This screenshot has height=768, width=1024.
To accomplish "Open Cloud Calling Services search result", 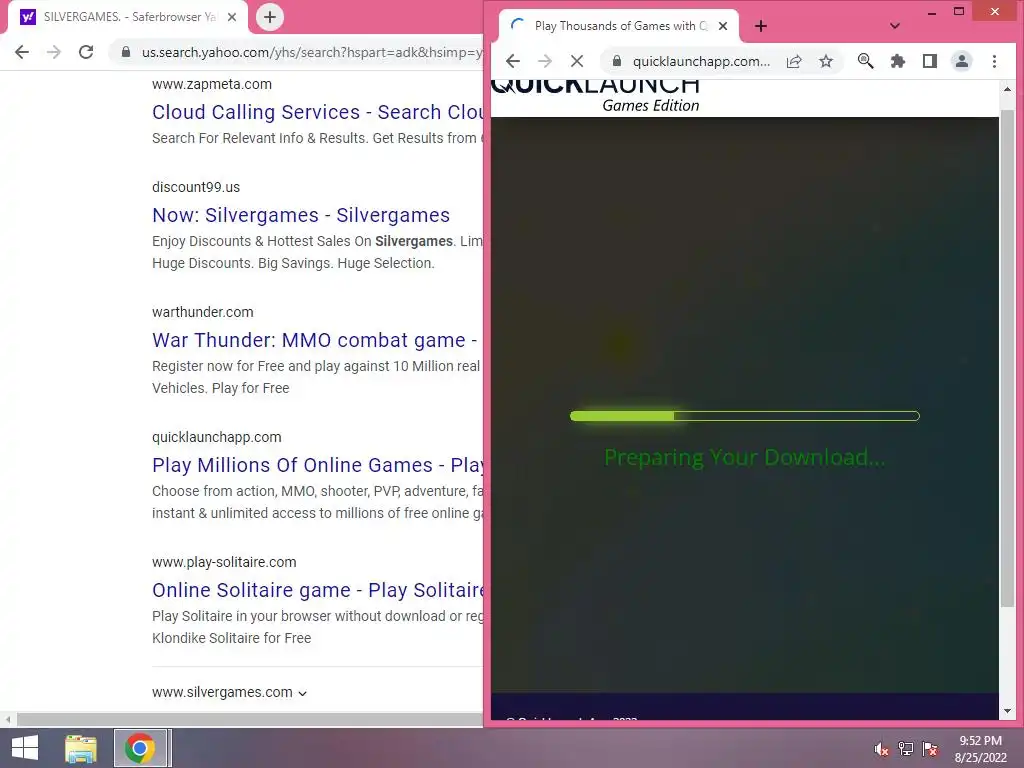I will coord(317,112).
